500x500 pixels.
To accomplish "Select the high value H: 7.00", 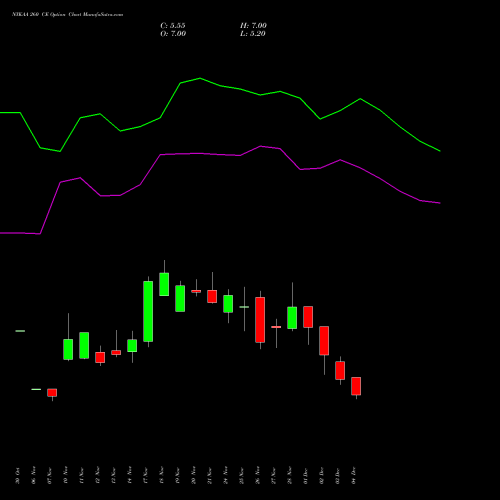I will point(253,26).
